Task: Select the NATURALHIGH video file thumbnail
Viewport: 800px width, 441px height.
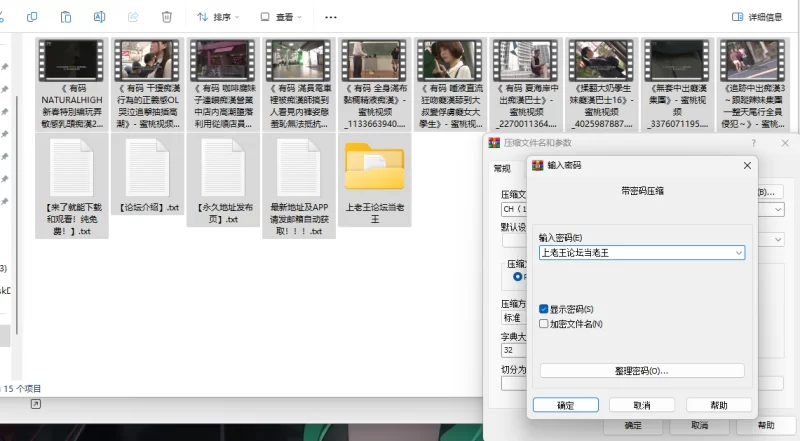Action: (71, 60)
